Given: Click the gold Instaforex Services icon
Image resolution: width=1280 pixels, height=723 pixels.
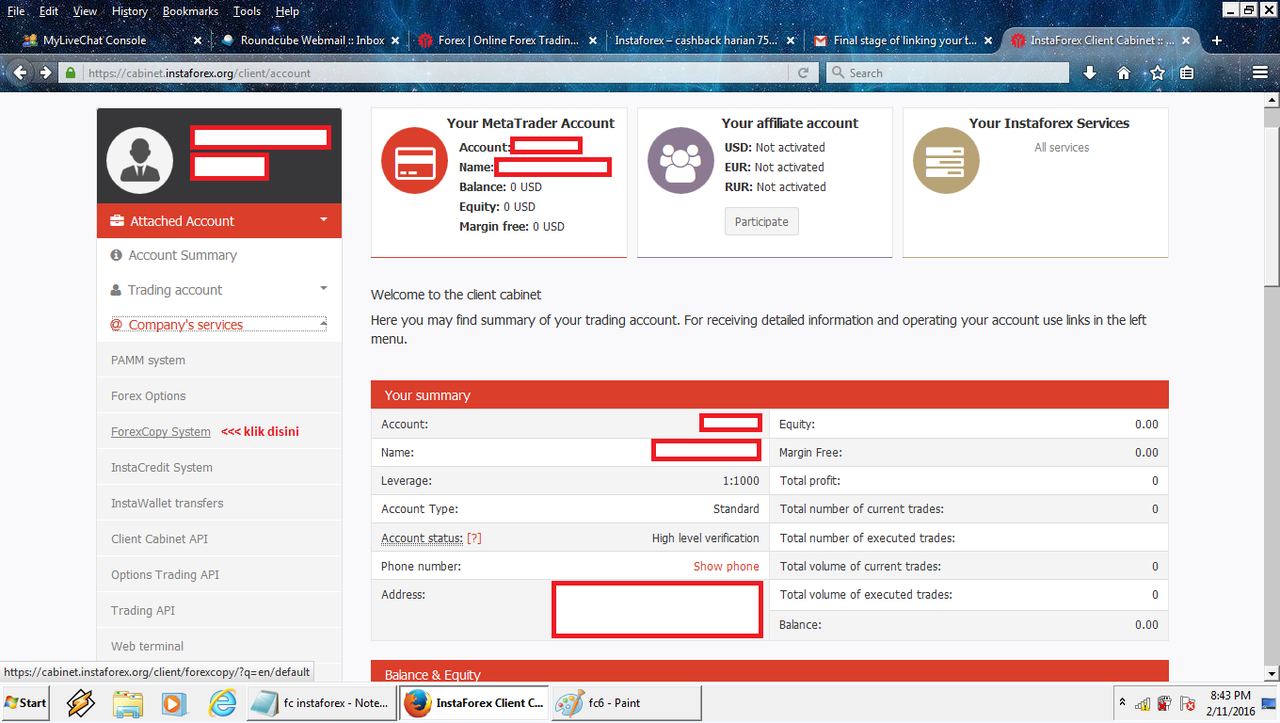Looking at the screenshot, I should click(946, 161).
